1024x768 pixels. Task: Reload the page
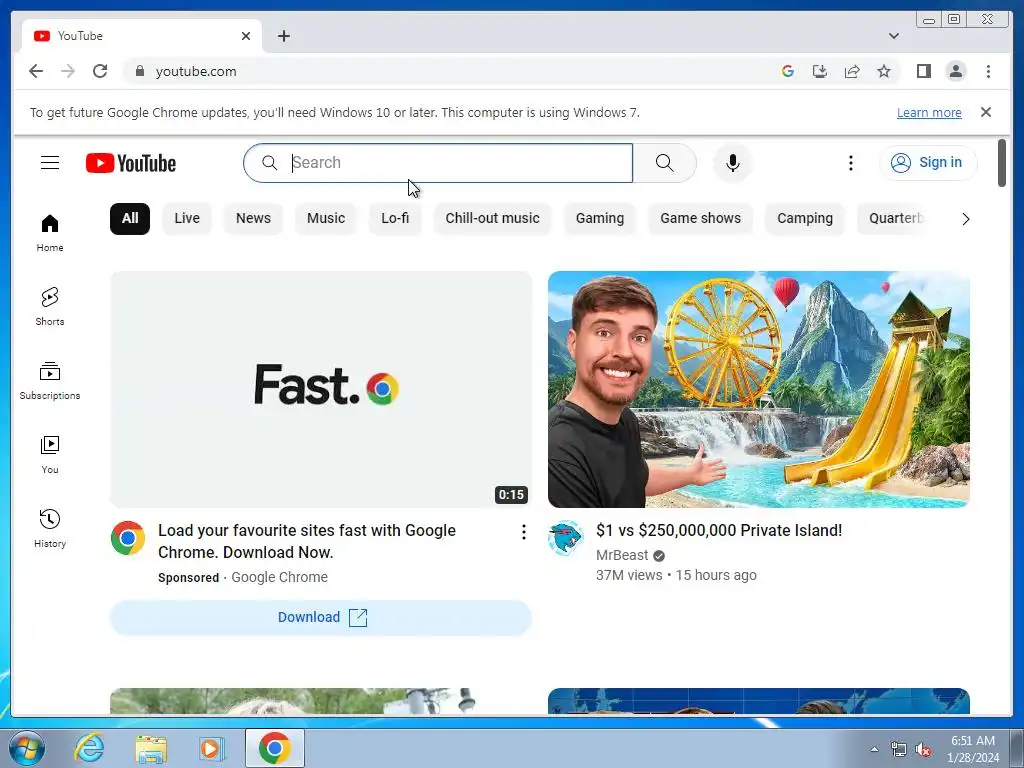[x=100, y=71]
